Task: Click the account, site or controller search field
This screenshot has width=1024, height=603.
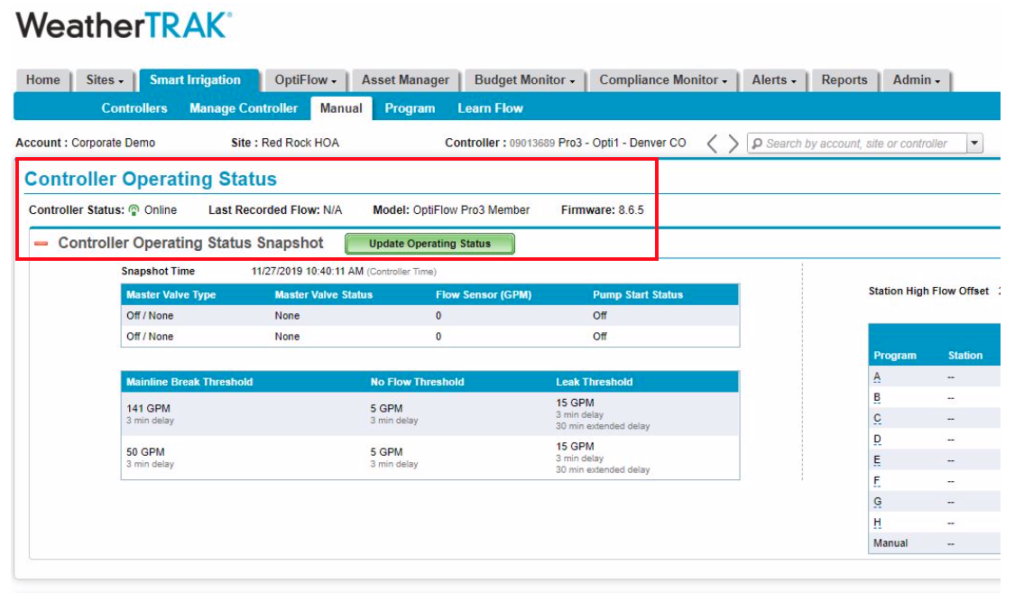Action: click(857, 143)
